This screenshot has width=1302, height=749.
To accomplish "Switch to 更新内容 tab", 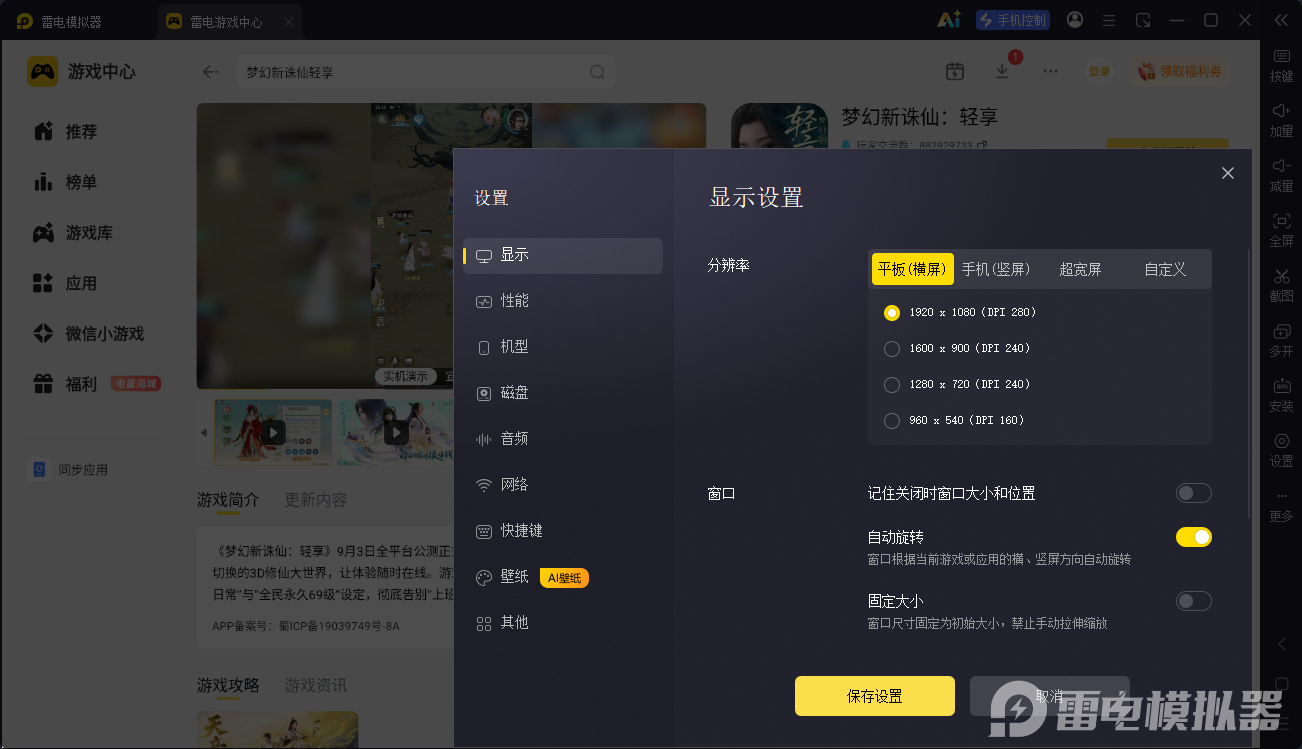I will (316, 500).
